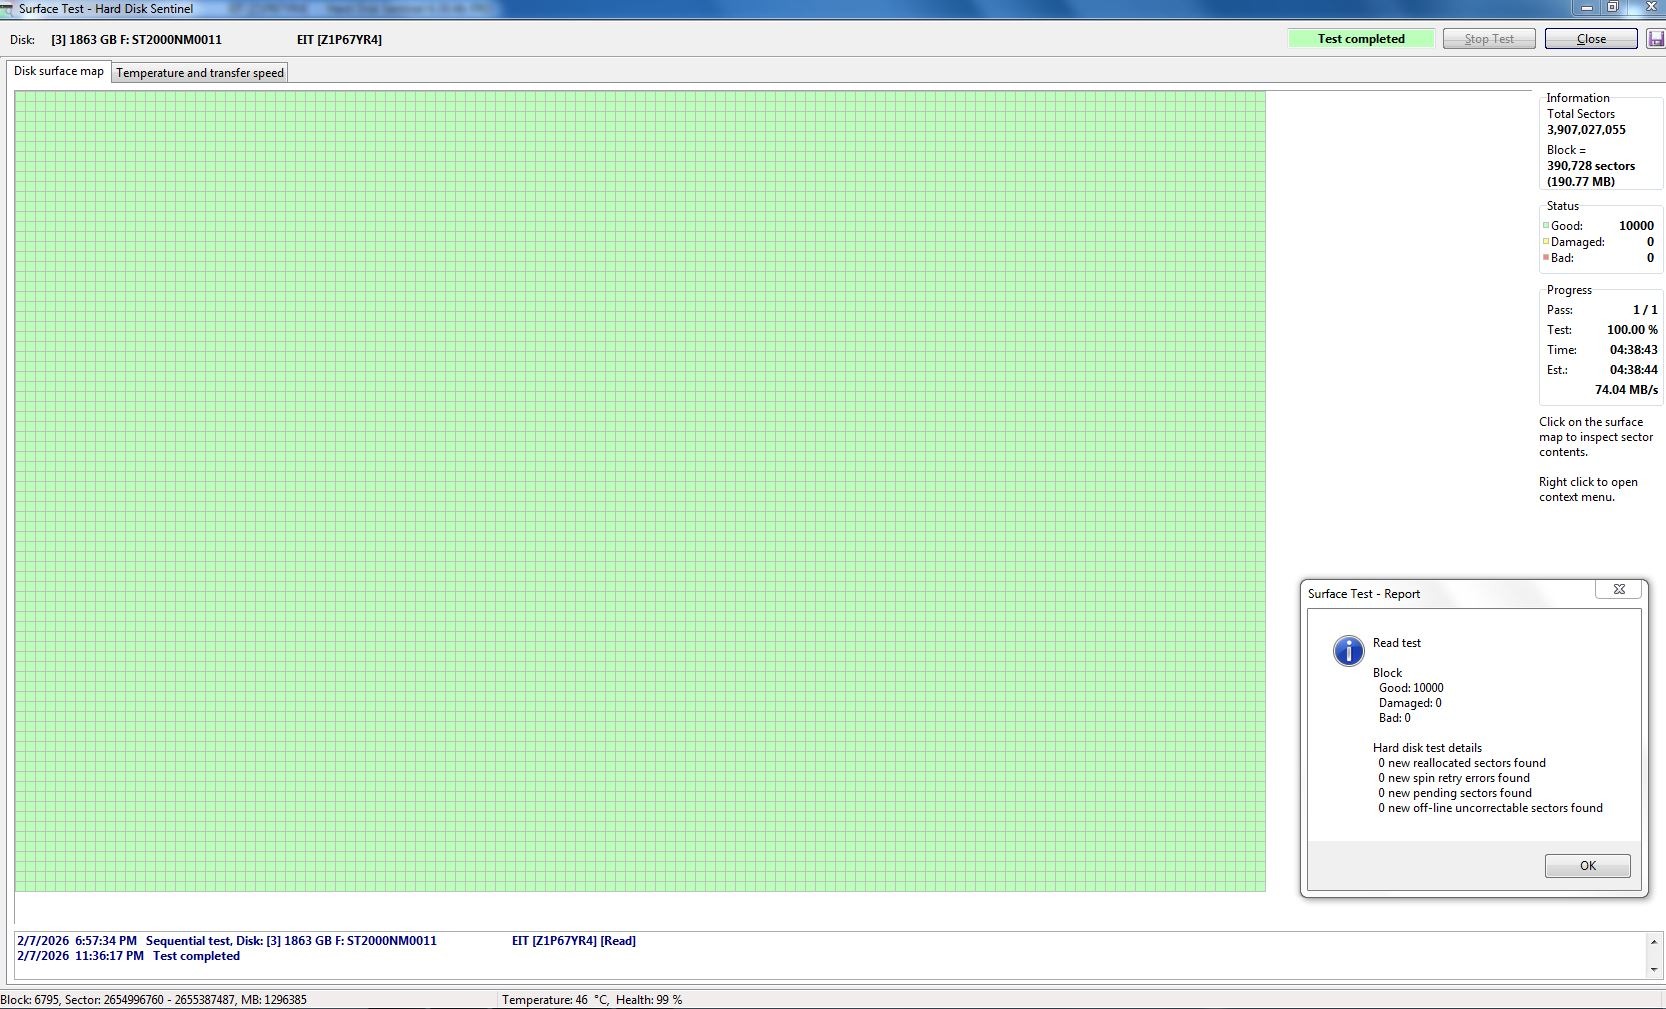Click the red Bad status swatch
1666x1009 pixels.
point(1546,258)
